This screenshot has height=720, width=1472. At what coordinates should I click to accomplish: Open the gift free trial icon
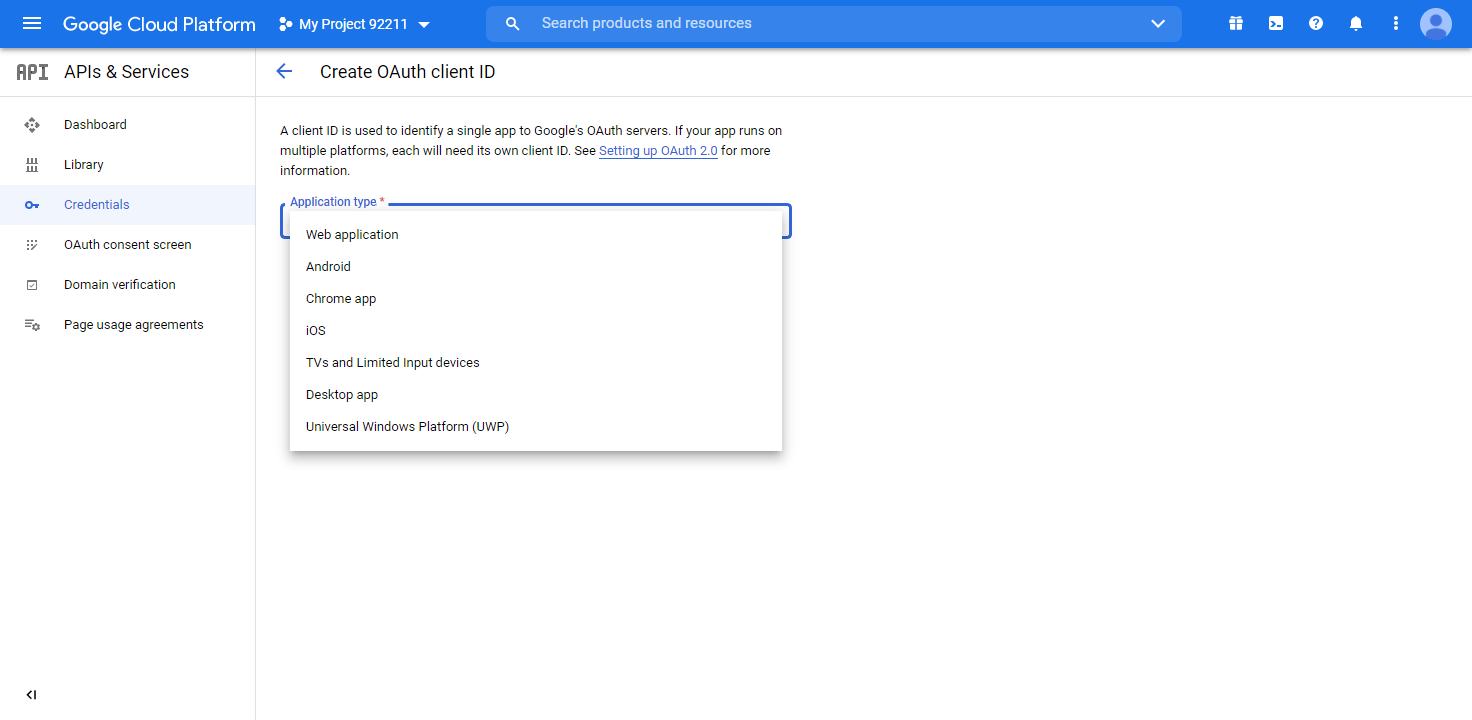pos(1236,23)
